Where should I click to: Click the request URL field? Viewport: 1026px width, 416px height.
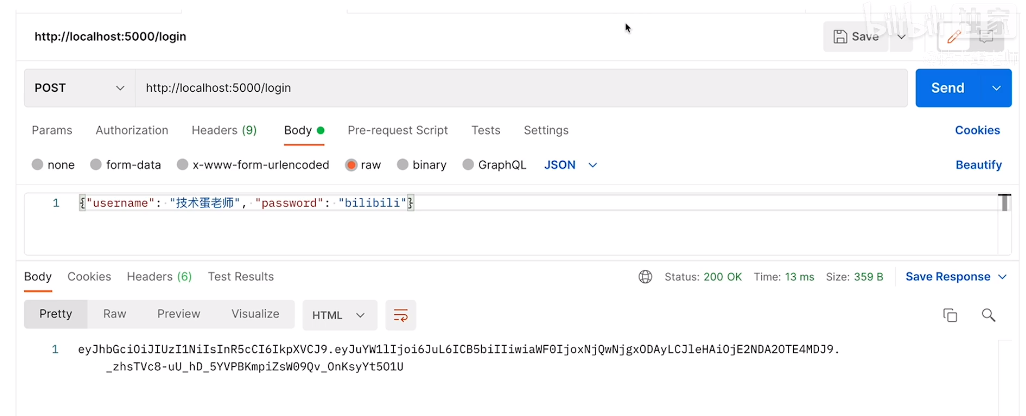click(x=520, y=88)
